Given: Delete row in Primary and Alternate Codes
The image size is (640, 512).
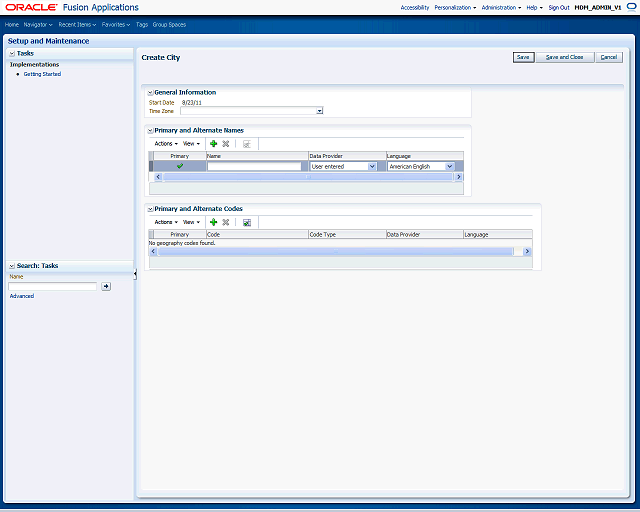Looking at the screenshot, I should [225, 222].
